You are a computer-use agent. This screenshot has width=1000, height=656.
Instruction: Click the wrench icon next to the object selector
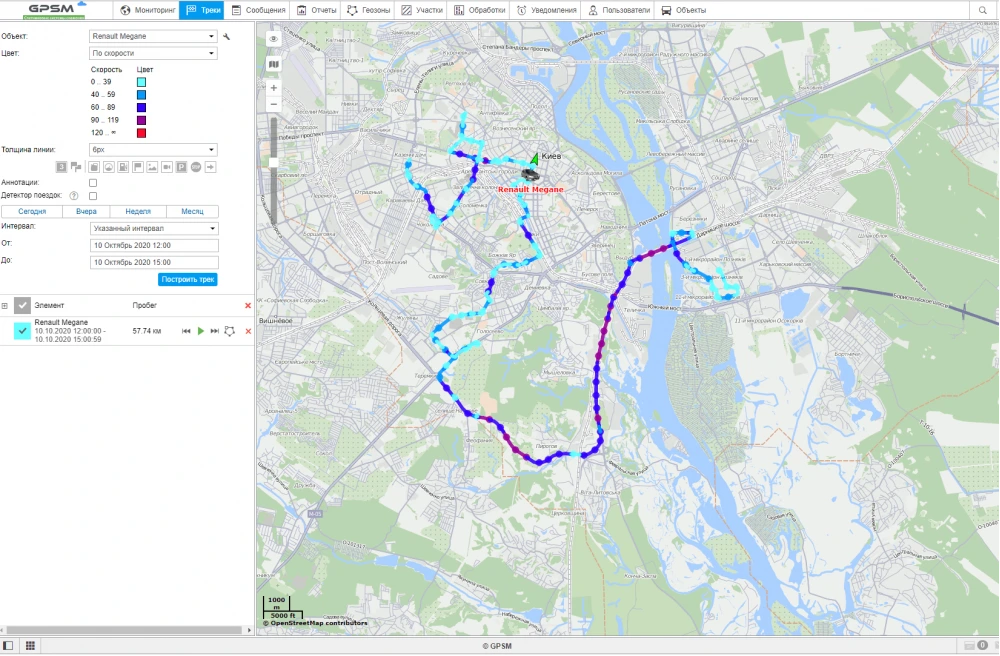(227, 37)
